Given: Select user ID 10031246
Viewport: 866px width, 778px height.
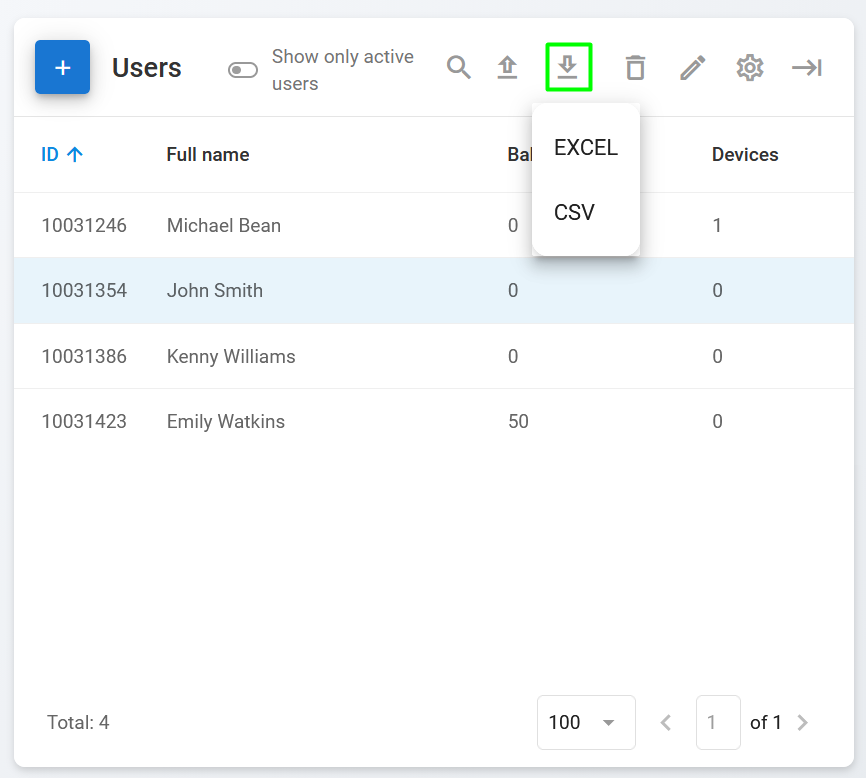Looking at the screenshot, I should tap(84, 225).
